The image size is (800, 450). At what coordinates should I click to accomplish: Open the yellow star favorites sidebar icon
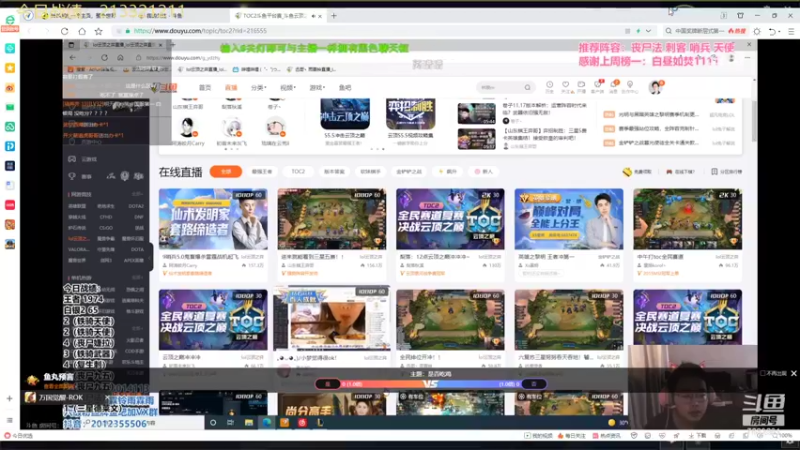tap(10, 68)
